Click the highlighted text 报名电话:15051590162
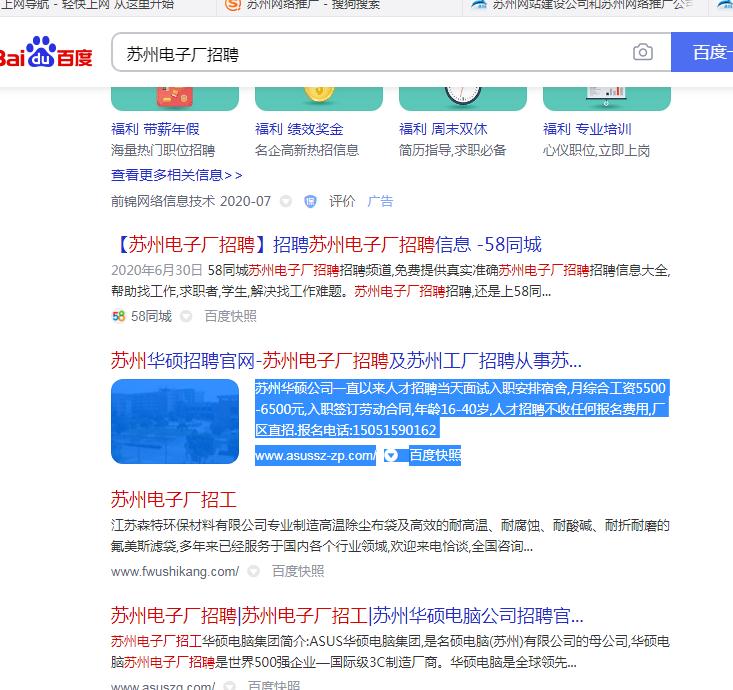The image size is (733, 690). [366, 430]
